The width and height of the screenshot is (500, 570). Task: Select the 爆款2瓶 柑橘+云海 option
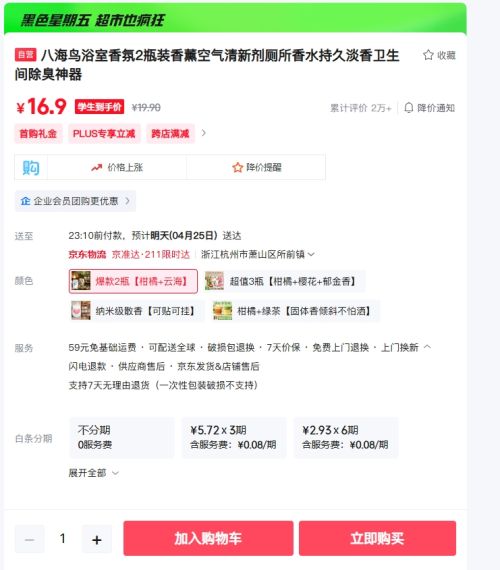[x=133, y=281]
